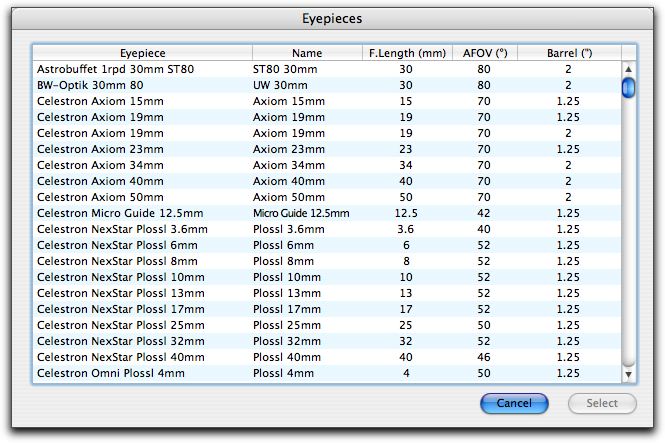
Task: Sort by F.Length (mm) column header
Action: point(406,53)
